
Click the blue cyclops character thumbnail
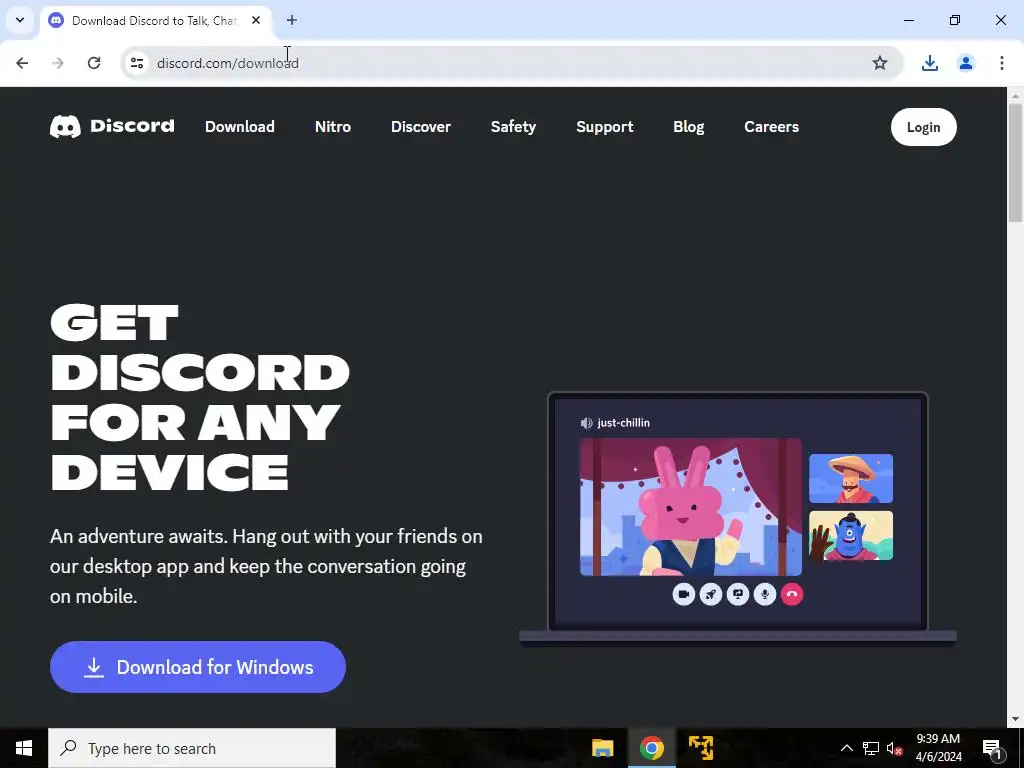[x=851, y=536]
